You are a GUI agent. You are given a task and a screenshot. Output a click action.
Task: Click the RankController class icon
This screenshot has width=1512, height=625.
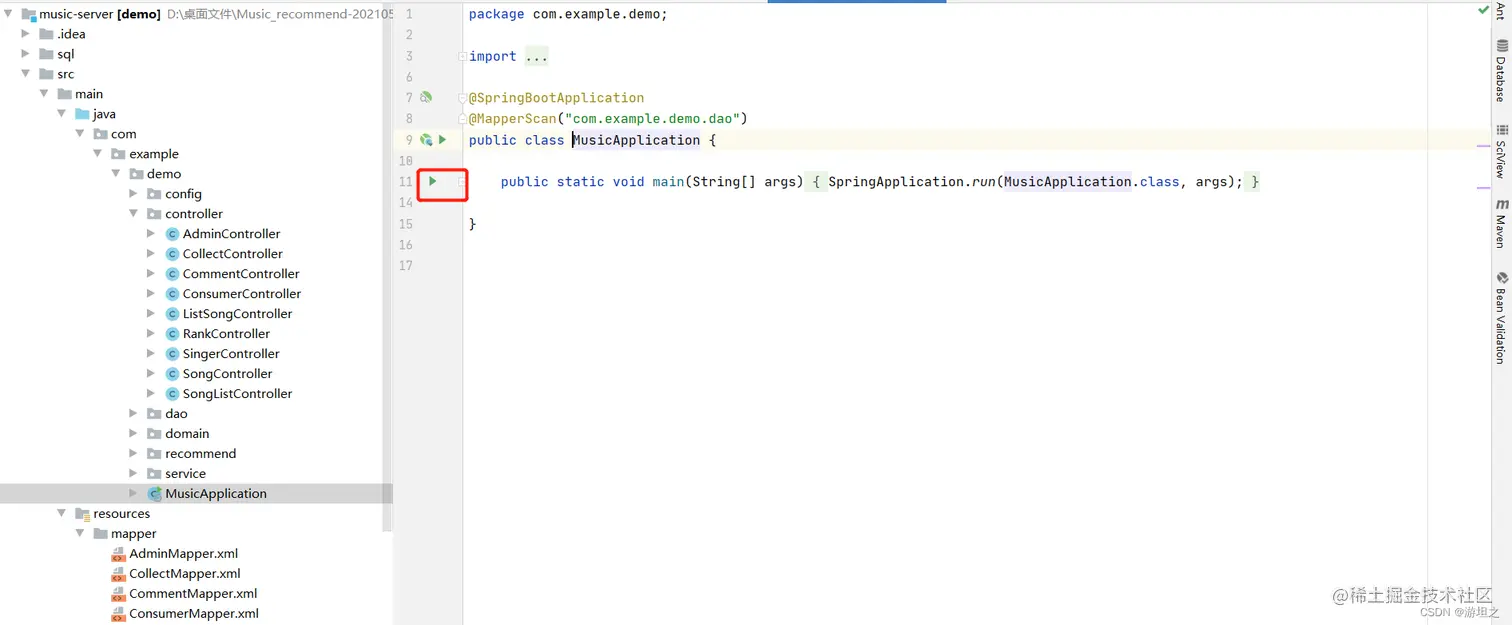tap(172, 334)
